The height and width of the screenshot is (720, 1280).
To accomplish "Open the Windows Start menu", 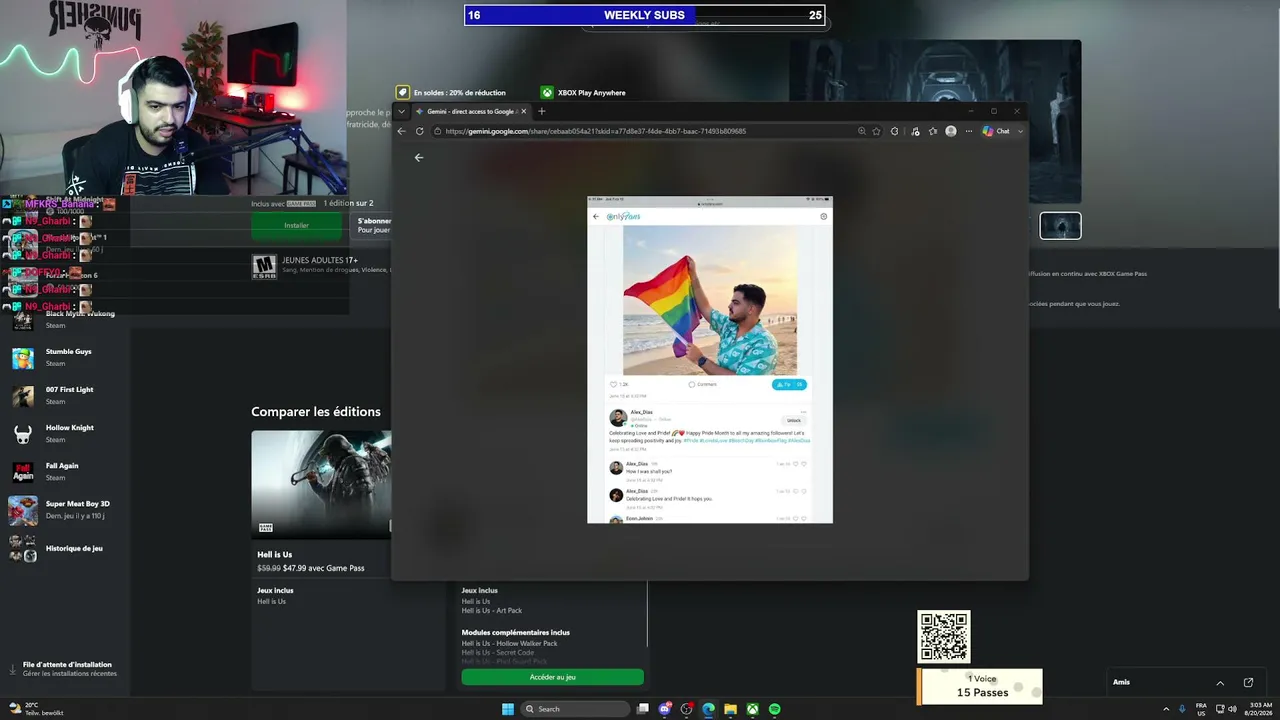I will tap(508, 709).
